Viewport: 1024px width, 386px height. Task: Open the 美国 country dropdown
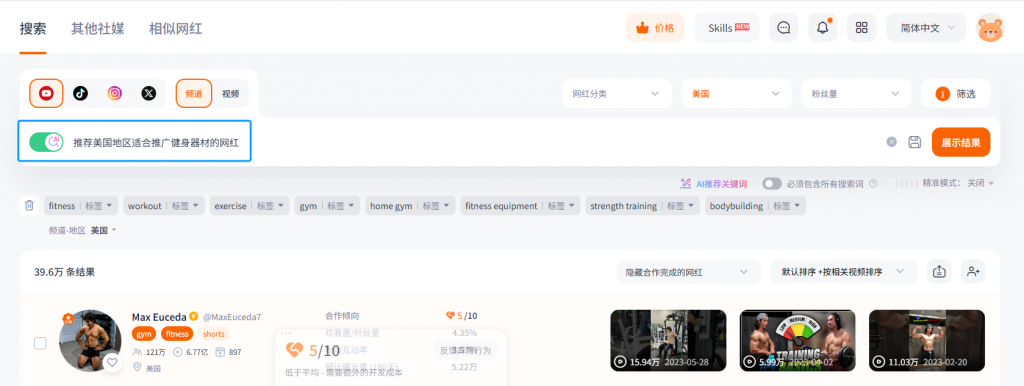(737, 93)
